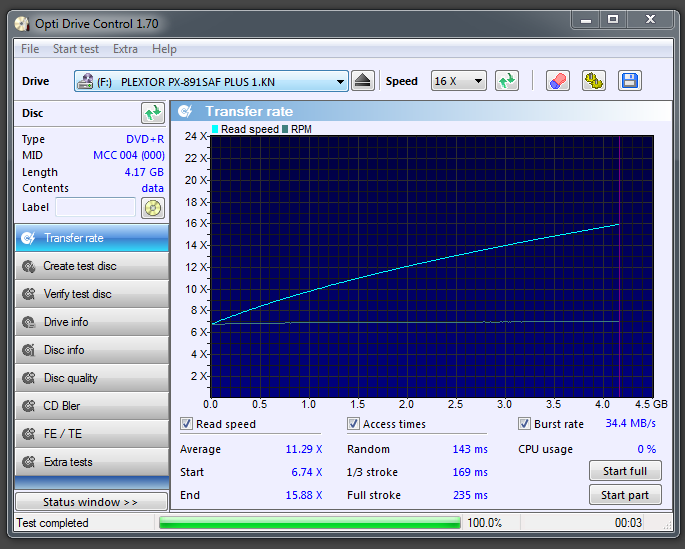
Task: Click the elapsed time 00:03
Action: 628,523
